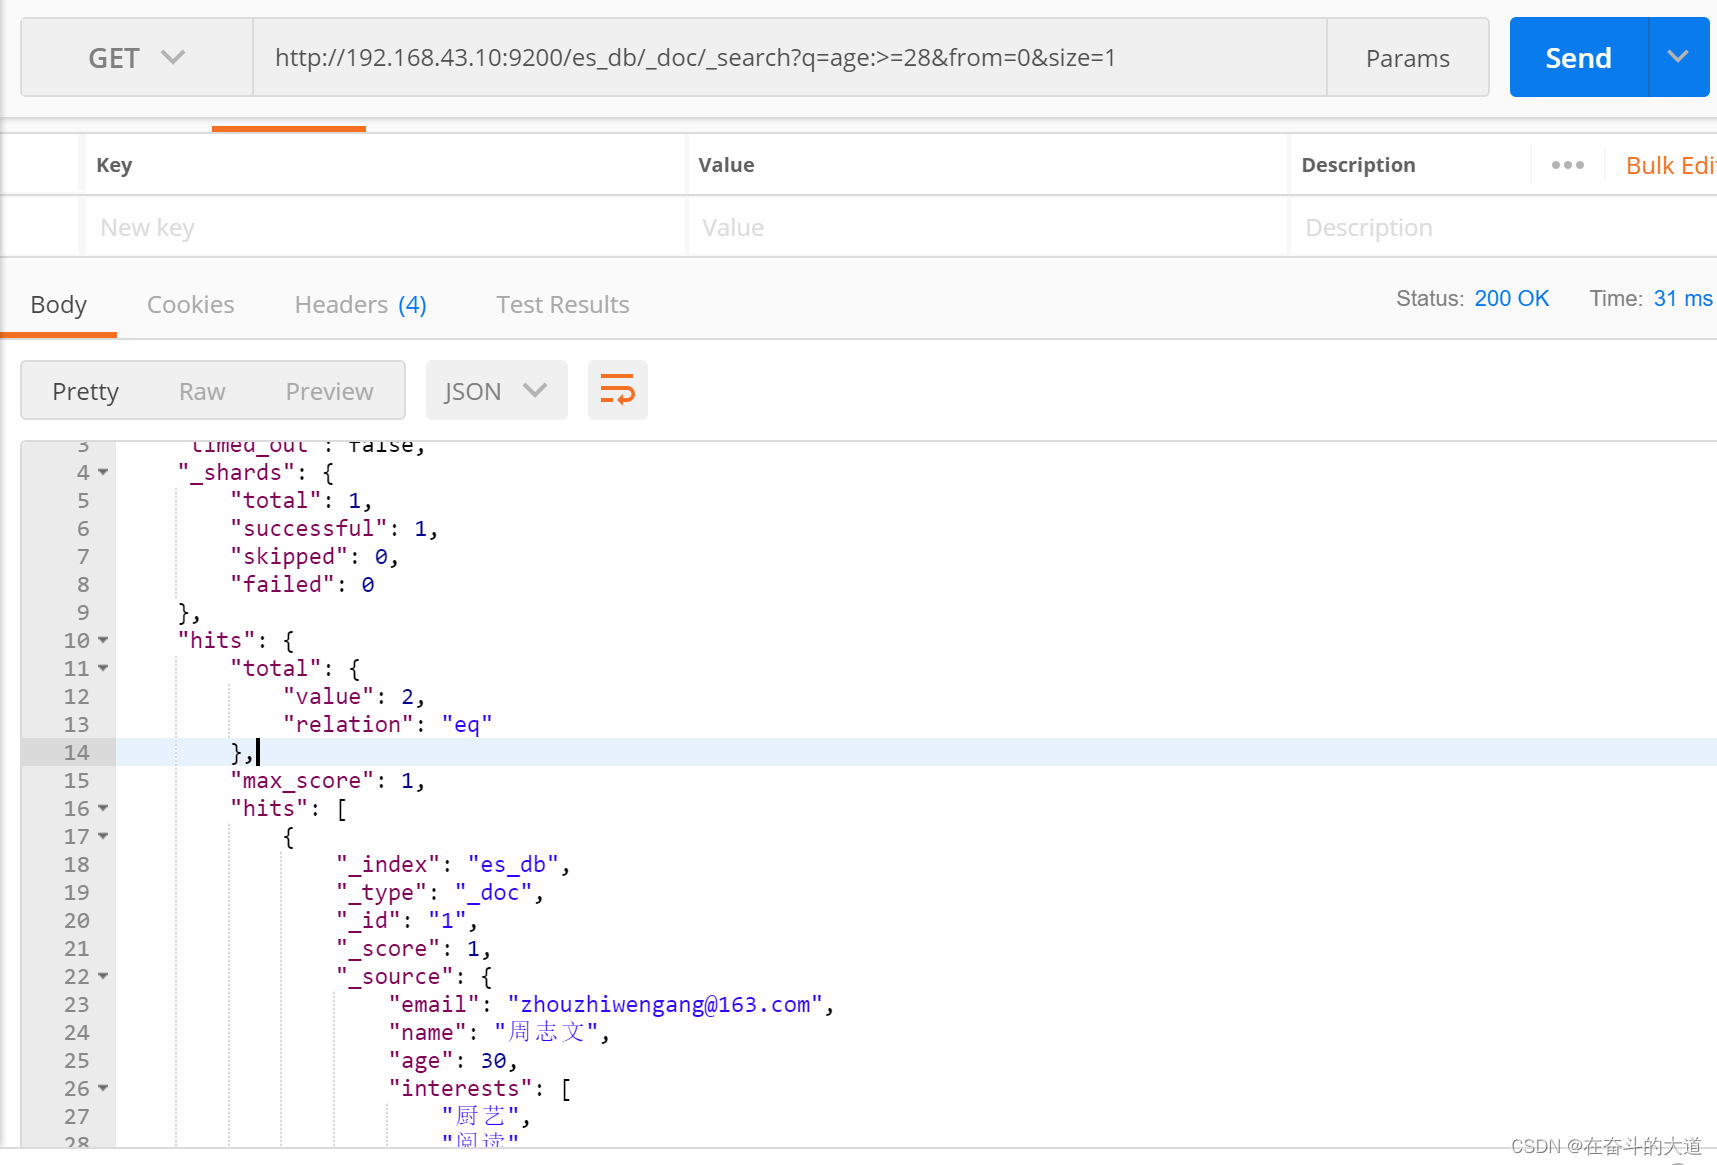This screenshot has width=1717, height=1165.
Task: Switch to the Cookies tab
Action: tap(190, 304)
